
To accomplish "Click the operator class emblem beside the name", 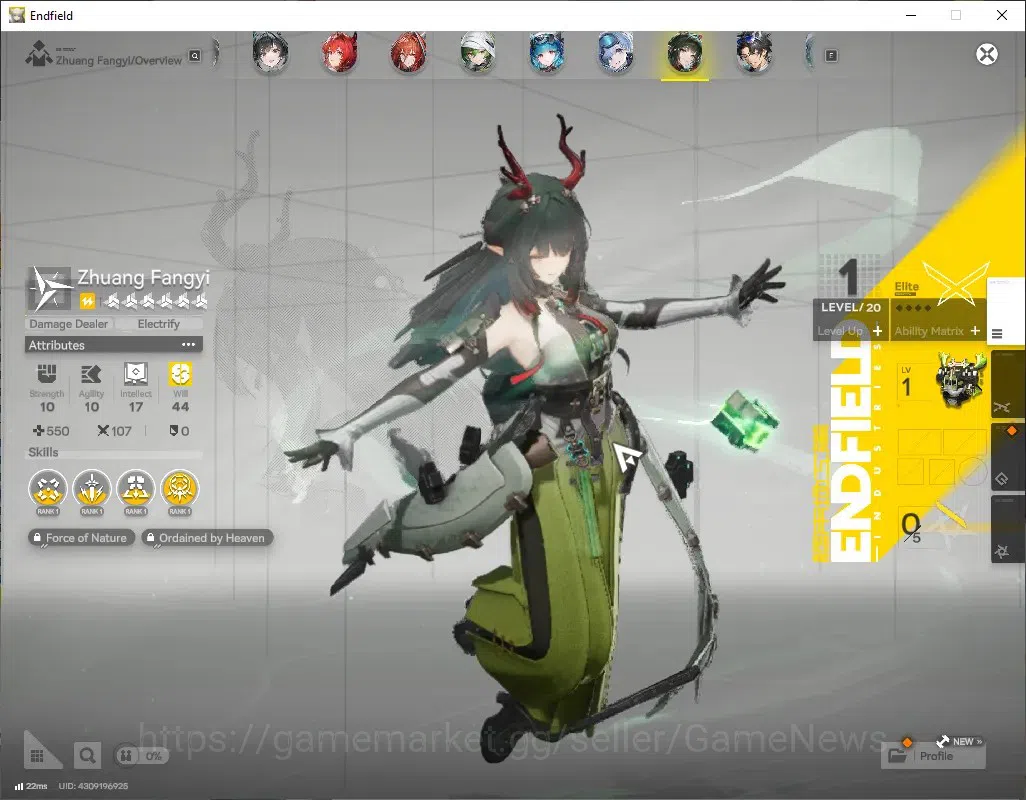I will [50, 289].
